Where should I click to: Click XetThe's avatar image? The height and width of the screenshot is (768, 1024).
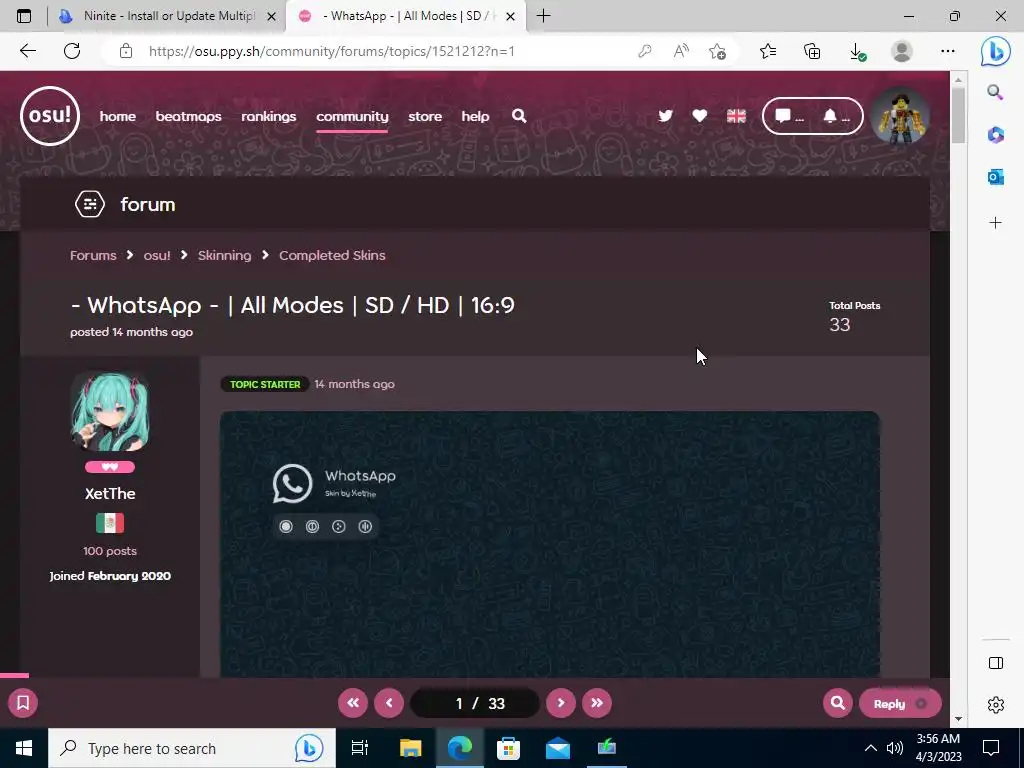110,411
